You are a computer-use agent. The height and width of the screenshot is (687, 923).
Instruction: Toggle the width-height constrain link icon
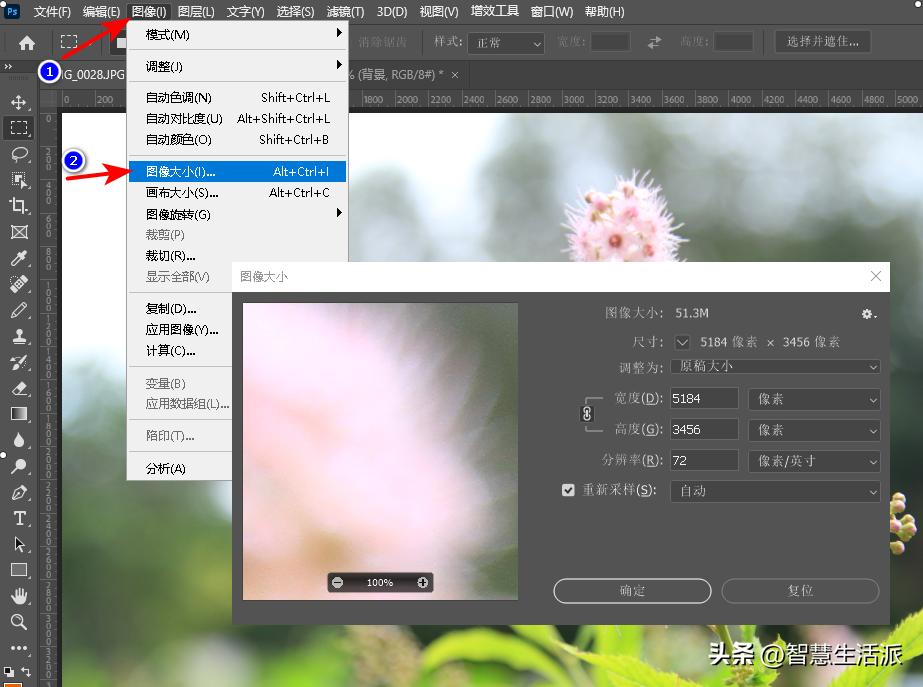[589, 413]
